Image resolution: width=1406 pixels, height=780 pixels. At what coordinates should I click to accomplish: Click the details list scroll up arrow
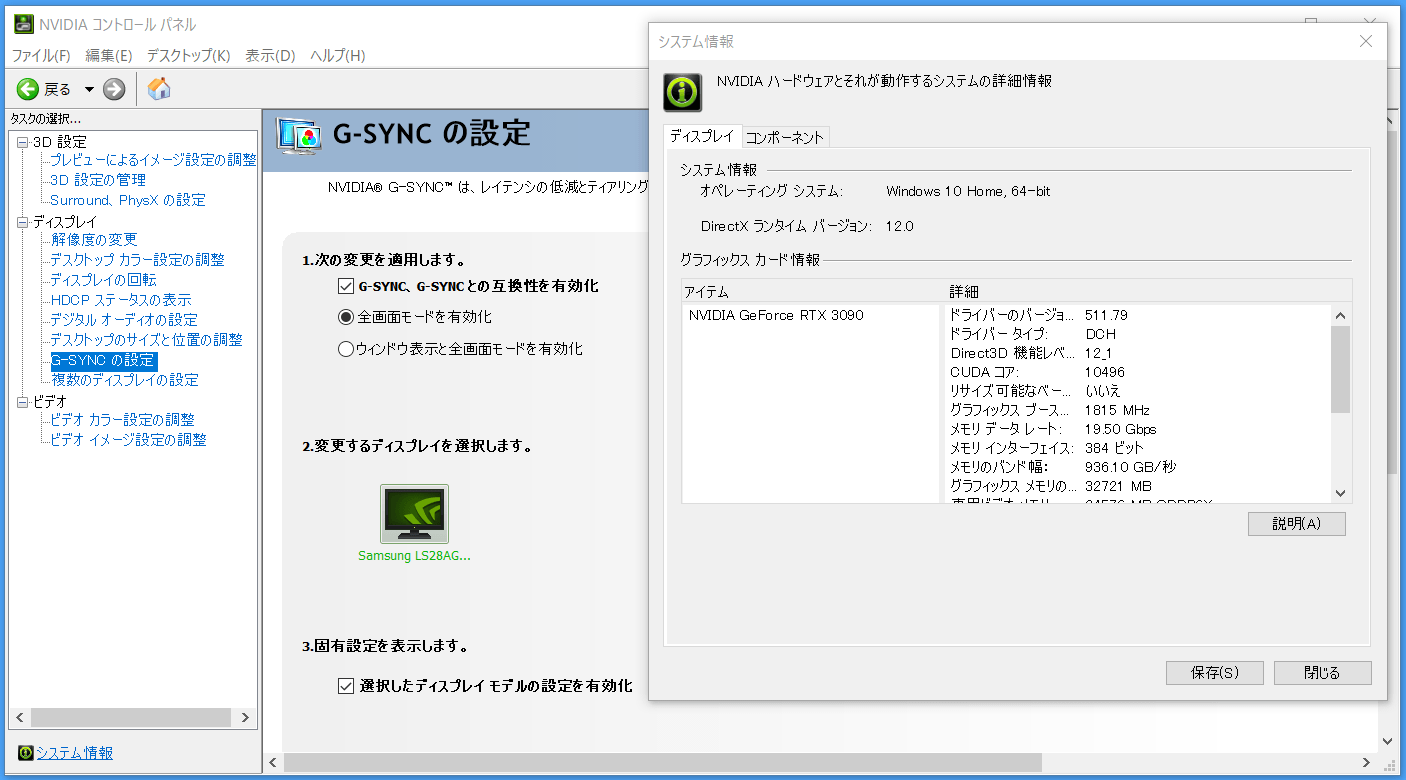1341,315
